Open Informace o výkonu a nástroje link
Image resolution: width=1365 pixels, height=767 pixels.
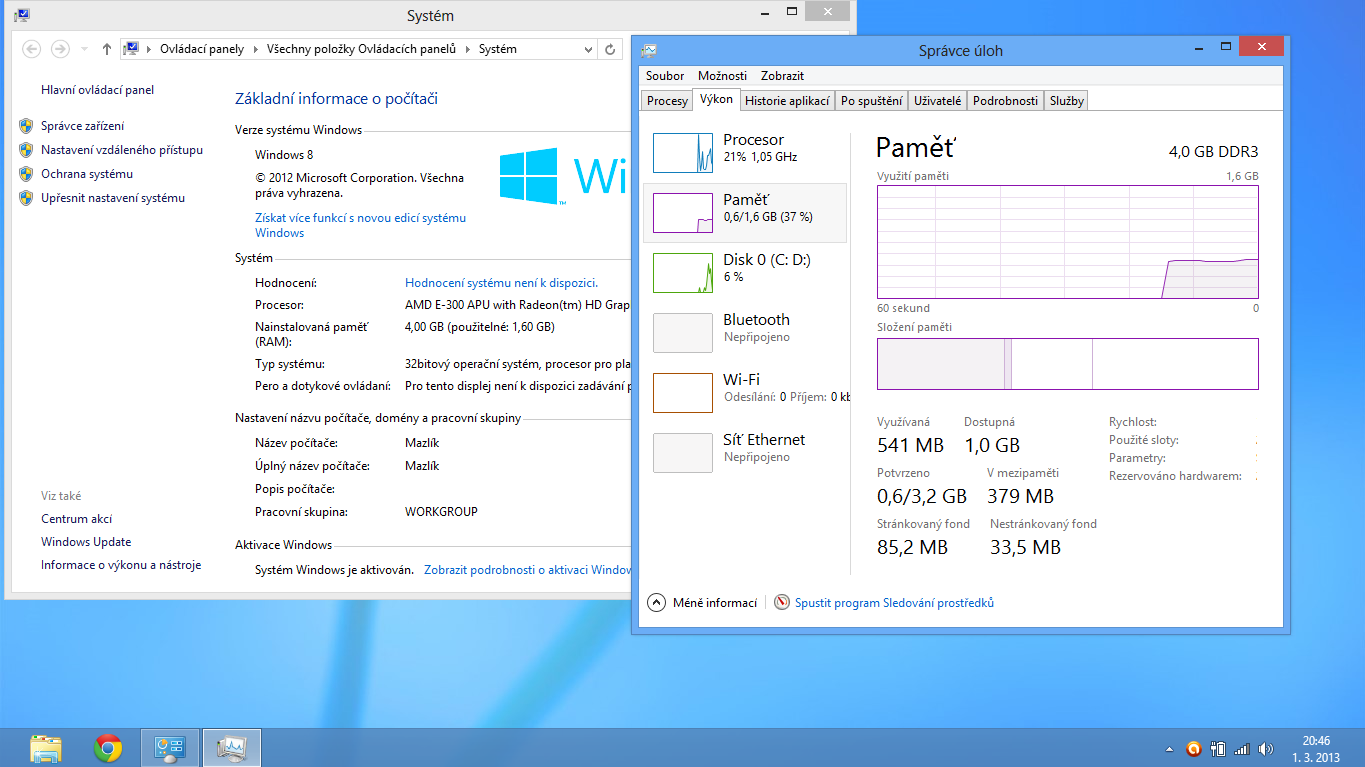point(121,565)
